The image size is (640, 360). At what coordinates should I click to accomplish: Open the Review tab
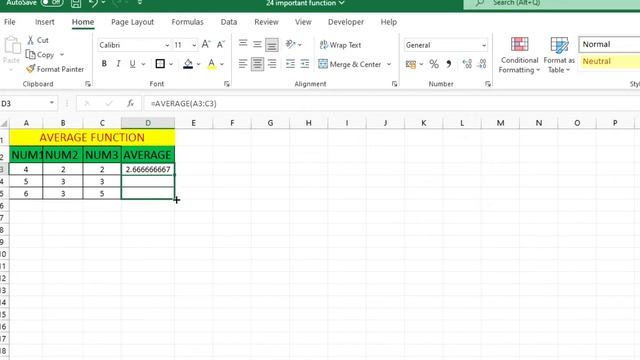click(x=266, y=22)
